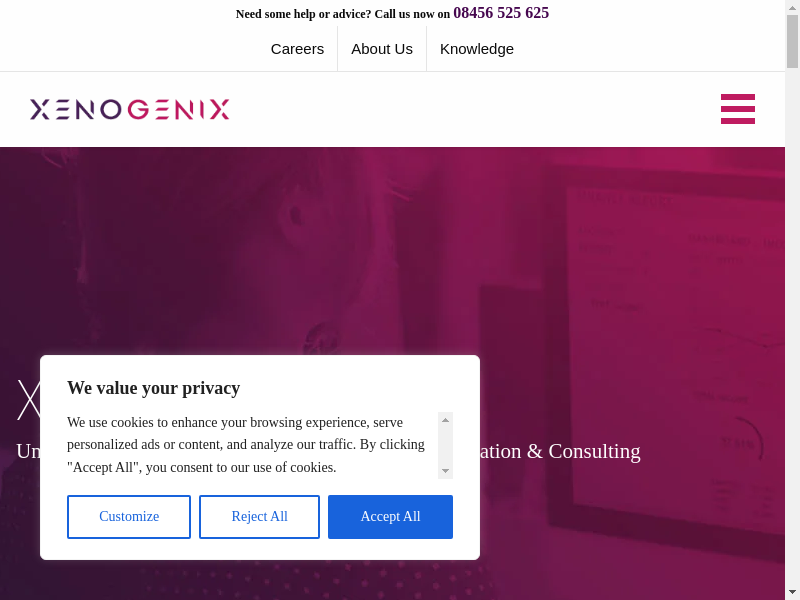Screen dimensions: 800x600
Task: Select the Knowledge menu item
Action: (477, 49)
